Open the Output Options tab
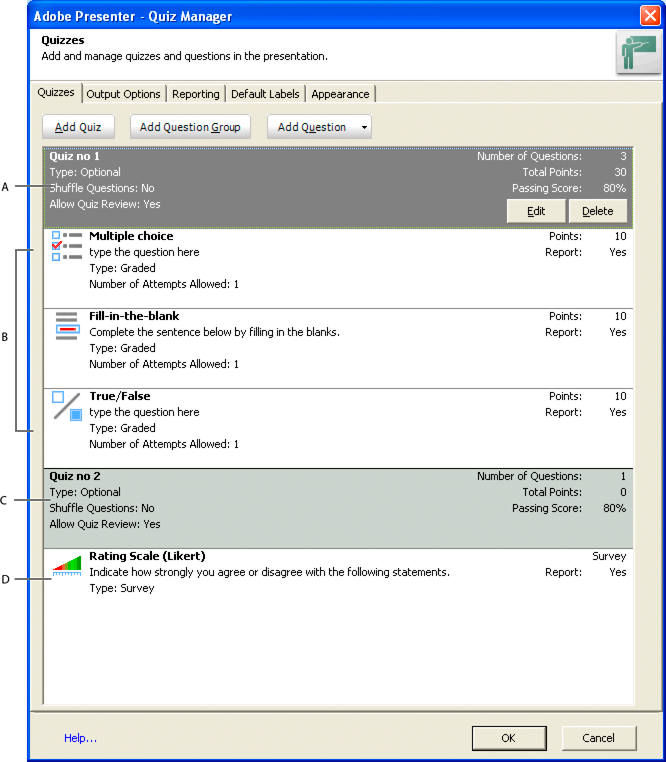666x762 pixels. point(123,94)
